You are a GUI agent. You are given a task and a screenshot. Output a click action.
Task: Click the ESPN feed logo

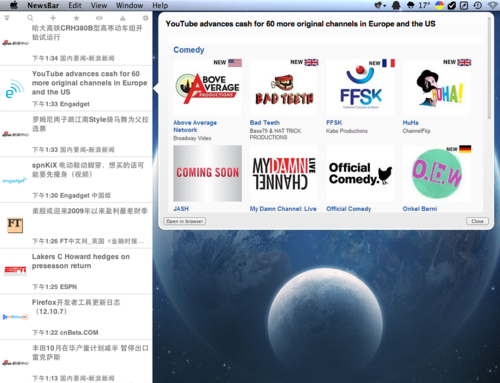[15, 271]
